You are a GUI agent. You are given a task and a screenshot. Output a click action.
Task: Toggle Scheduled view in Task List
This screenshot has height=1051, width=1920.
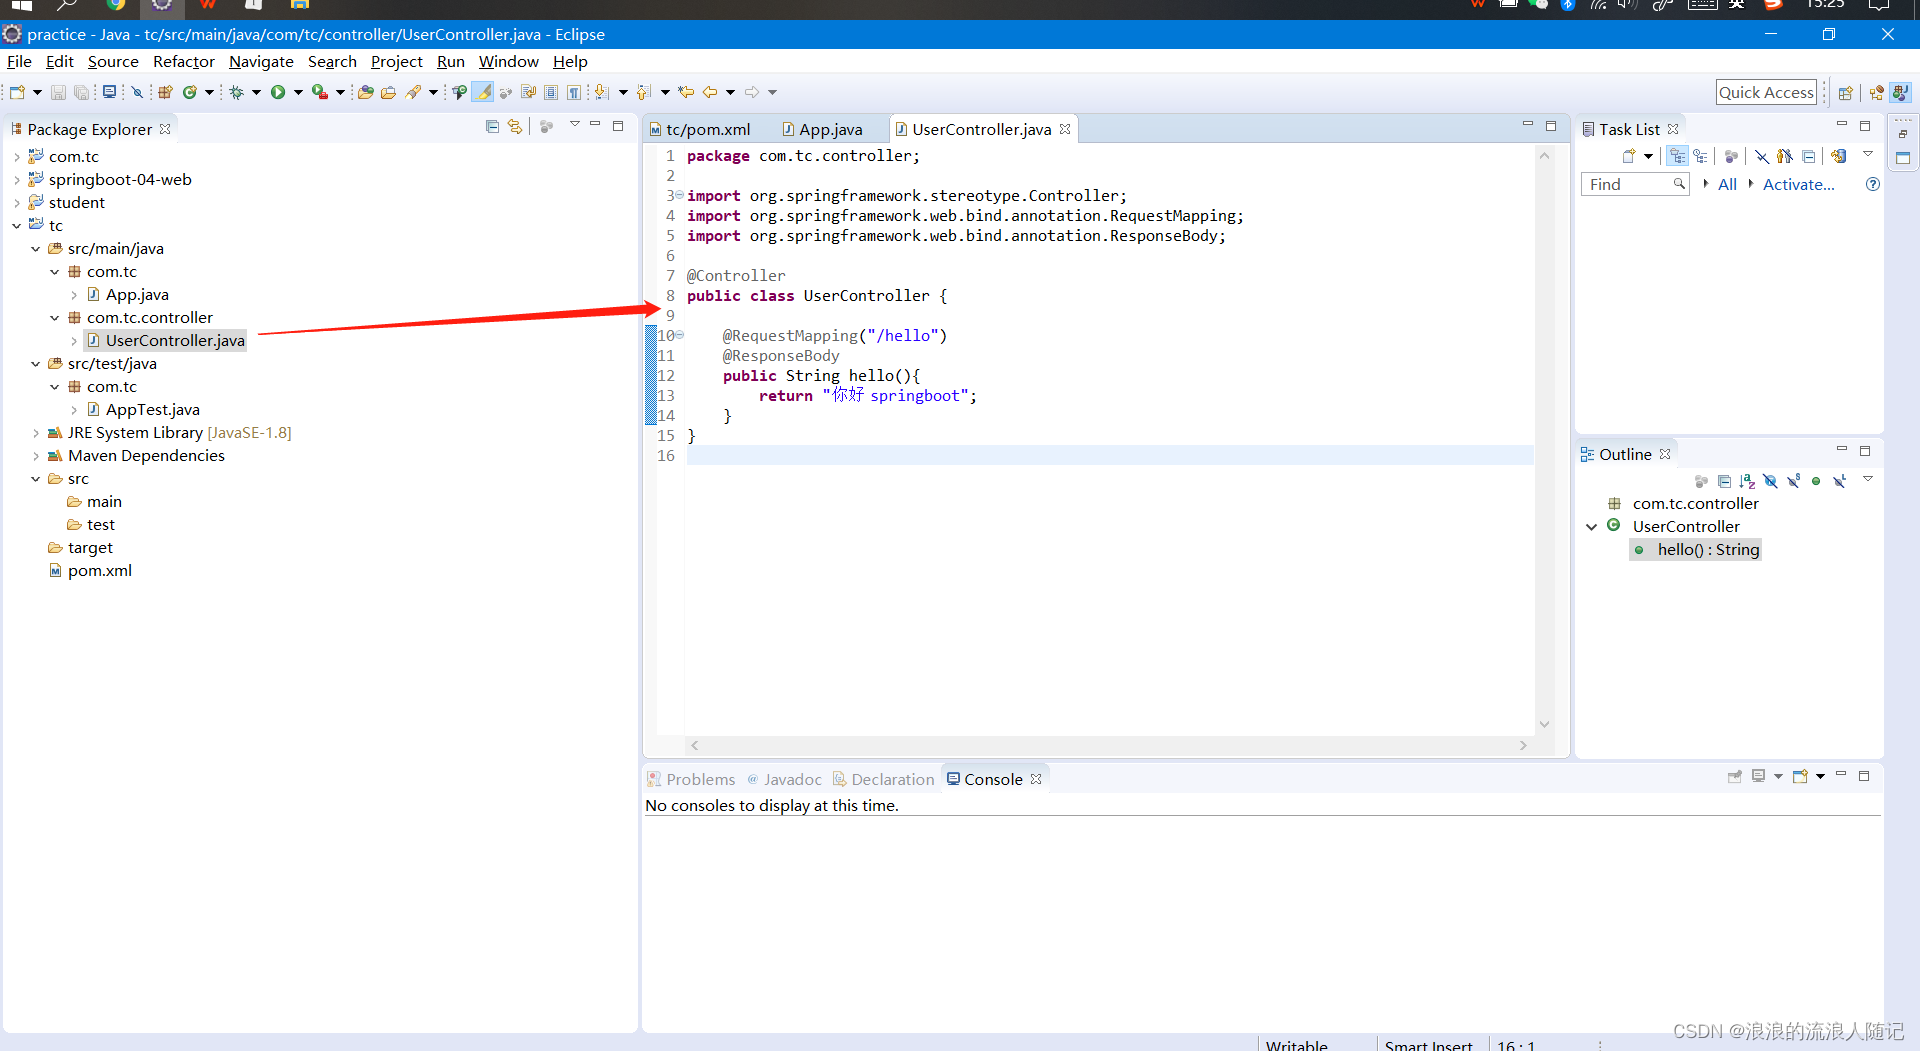tap(1700, 156)
